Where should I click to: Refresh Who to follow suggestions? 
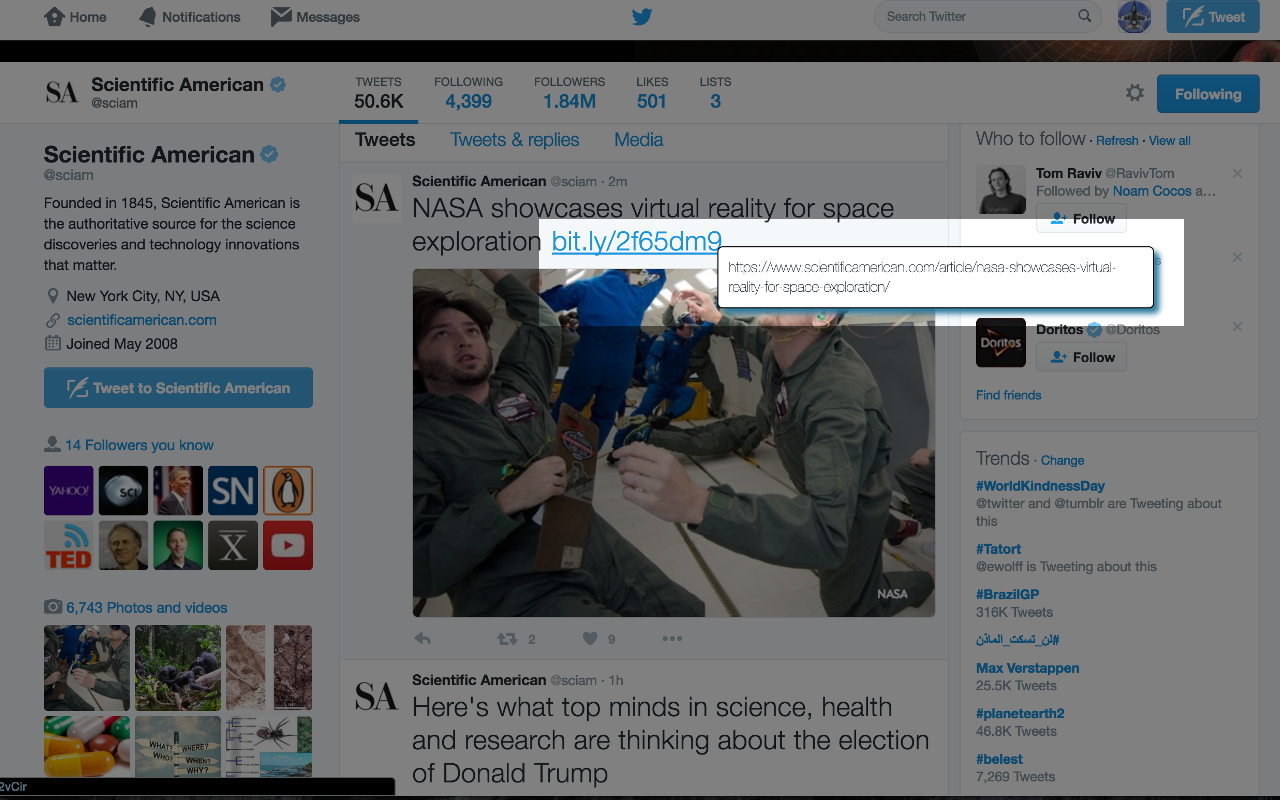pyautogui.click(x=1117, y=140)
